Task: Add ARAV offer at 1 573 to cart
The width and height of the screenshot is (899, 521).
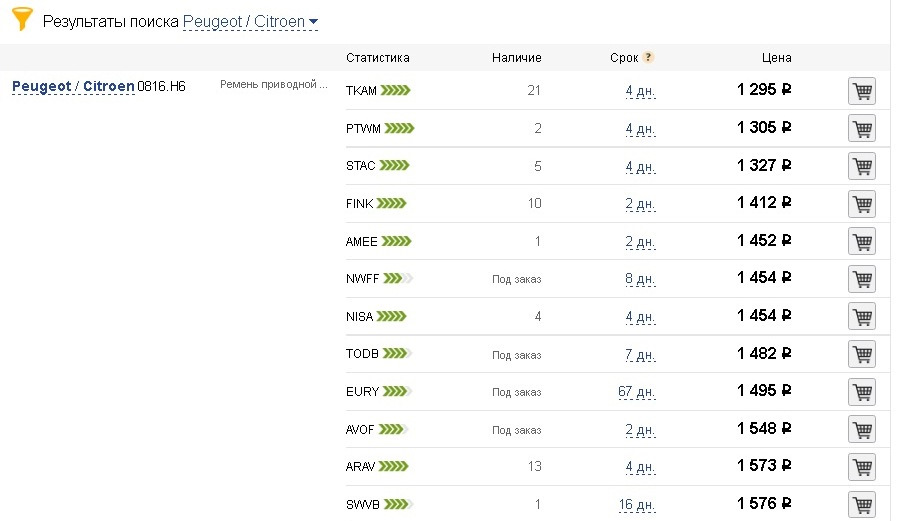Action: (862, 467)
